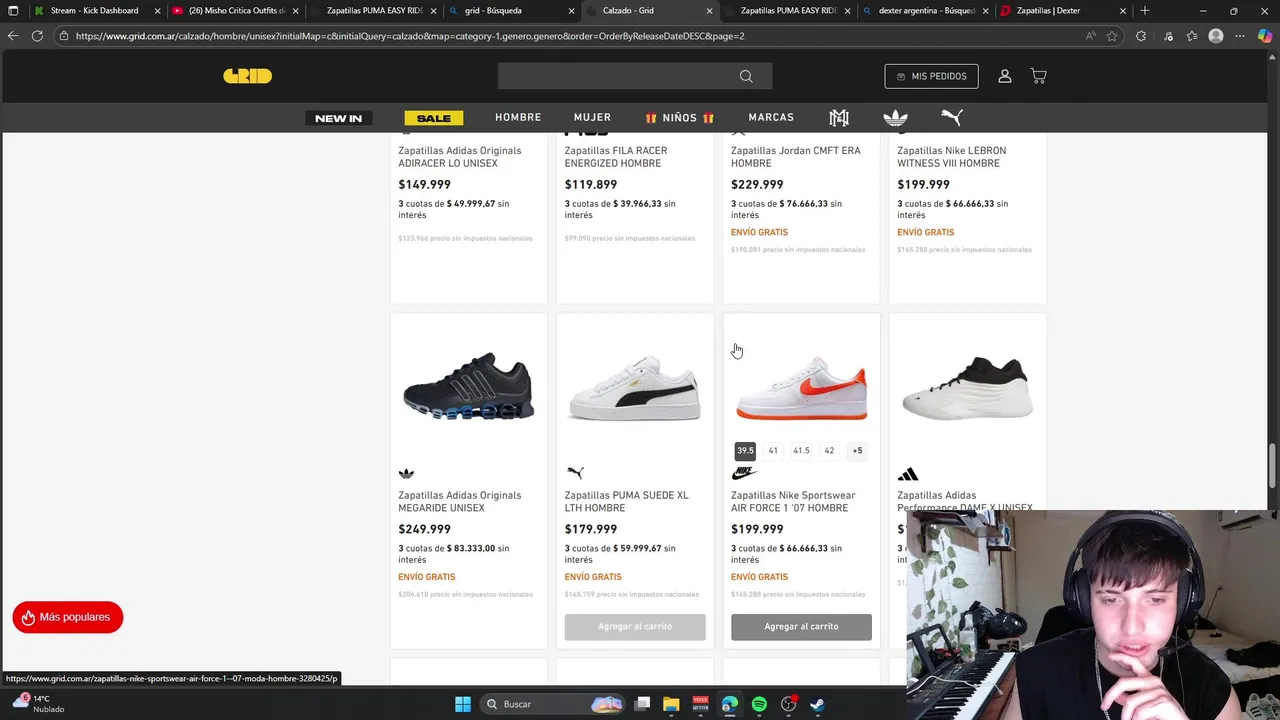Open Voicemeeter from the taskbar

point(700,704)
